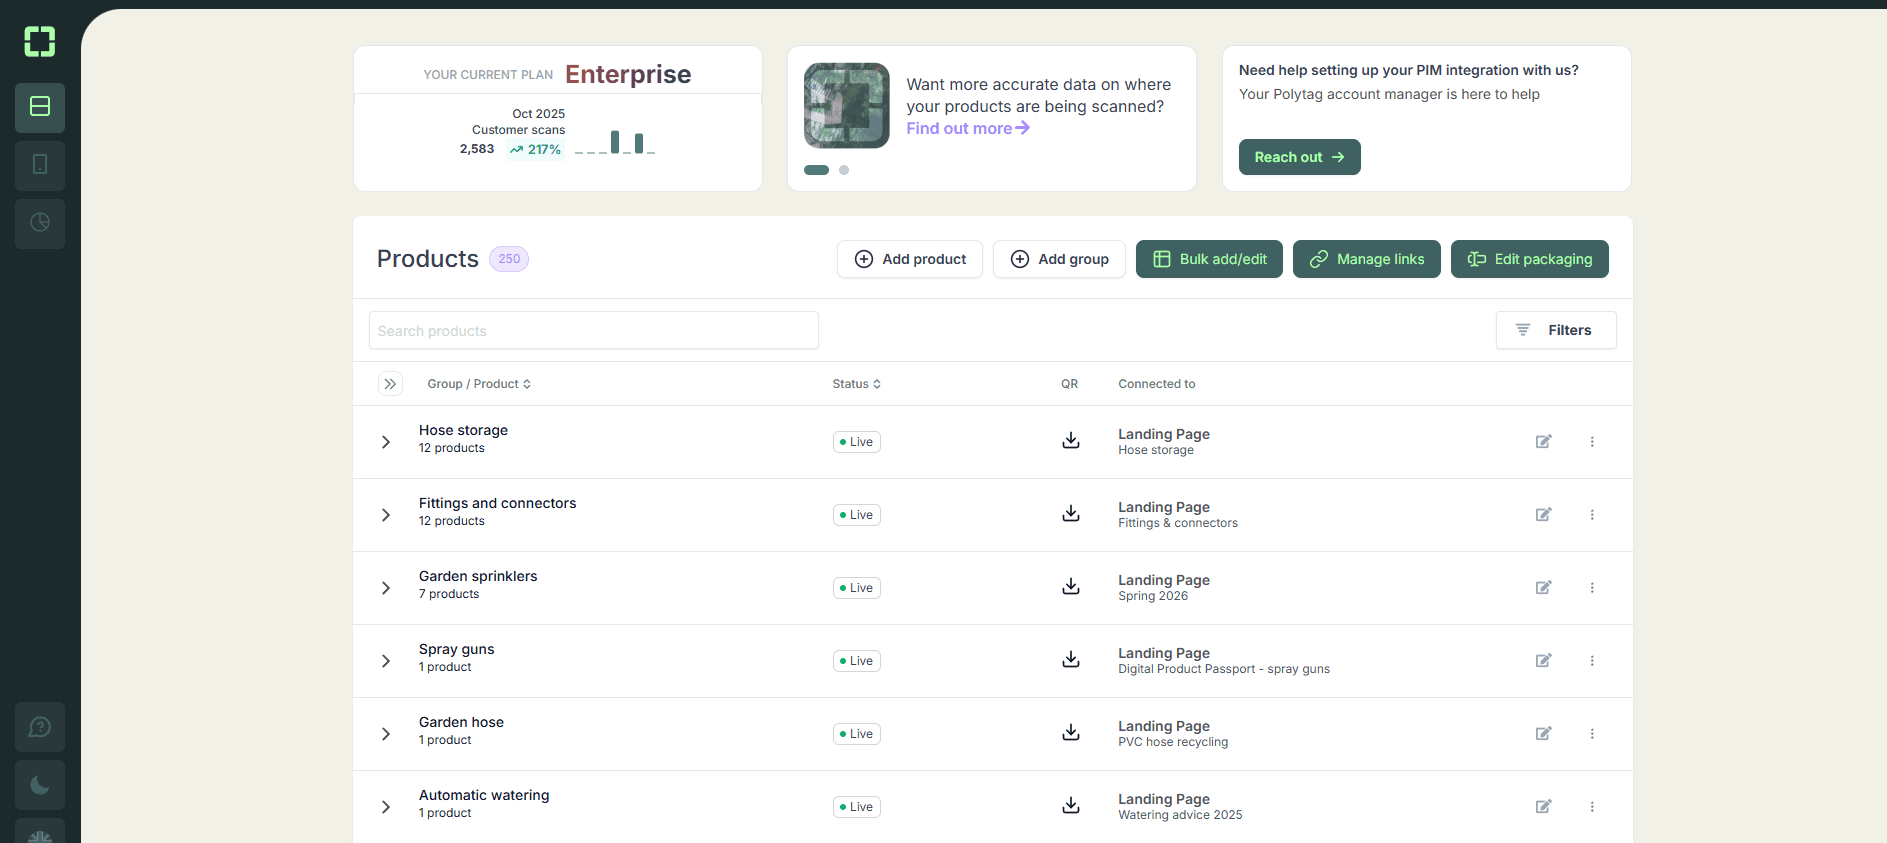
Task: Click the Add product button
Action: pos(910,259)
